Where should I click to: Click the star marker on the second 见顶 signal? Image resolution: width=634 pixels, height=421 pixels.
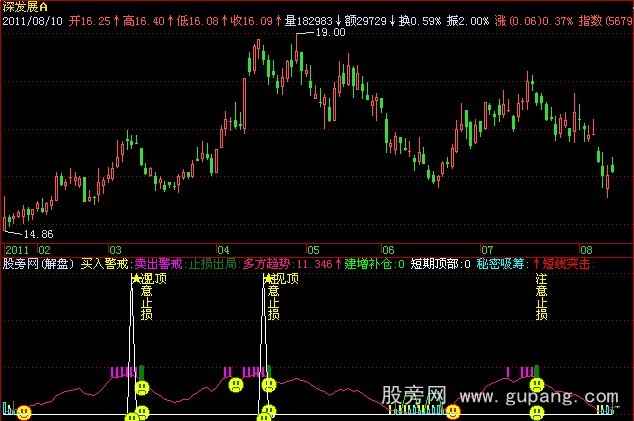pyautogui.click(x=268, y=279)
